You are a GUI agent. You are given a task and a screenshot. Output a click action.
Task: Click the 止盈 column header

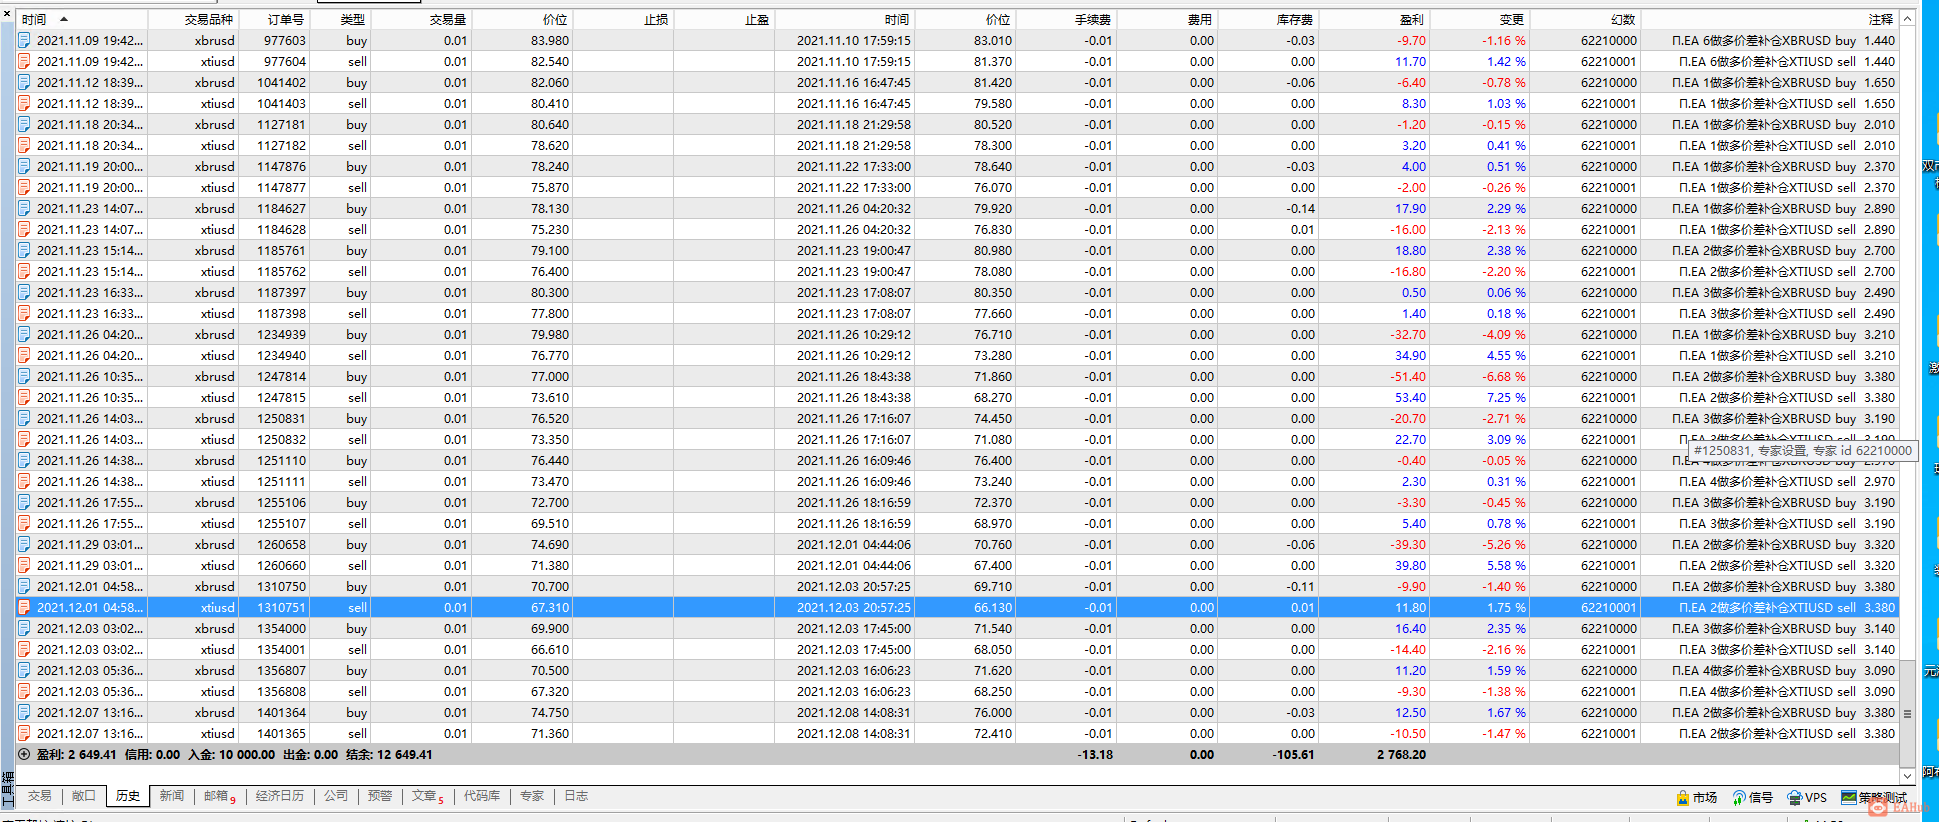click(x=724, y=19)
